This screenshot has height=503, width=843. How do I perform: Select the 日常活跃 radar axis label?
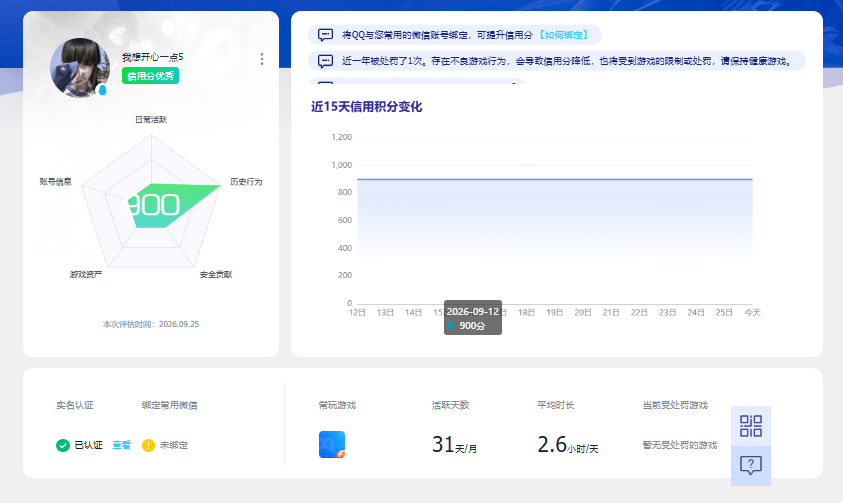(x=151, y=119)
